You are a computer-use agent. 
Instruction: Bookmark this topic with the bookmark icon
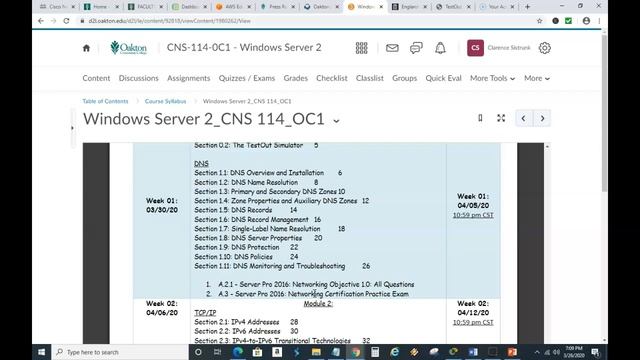[x=480, y=118]
